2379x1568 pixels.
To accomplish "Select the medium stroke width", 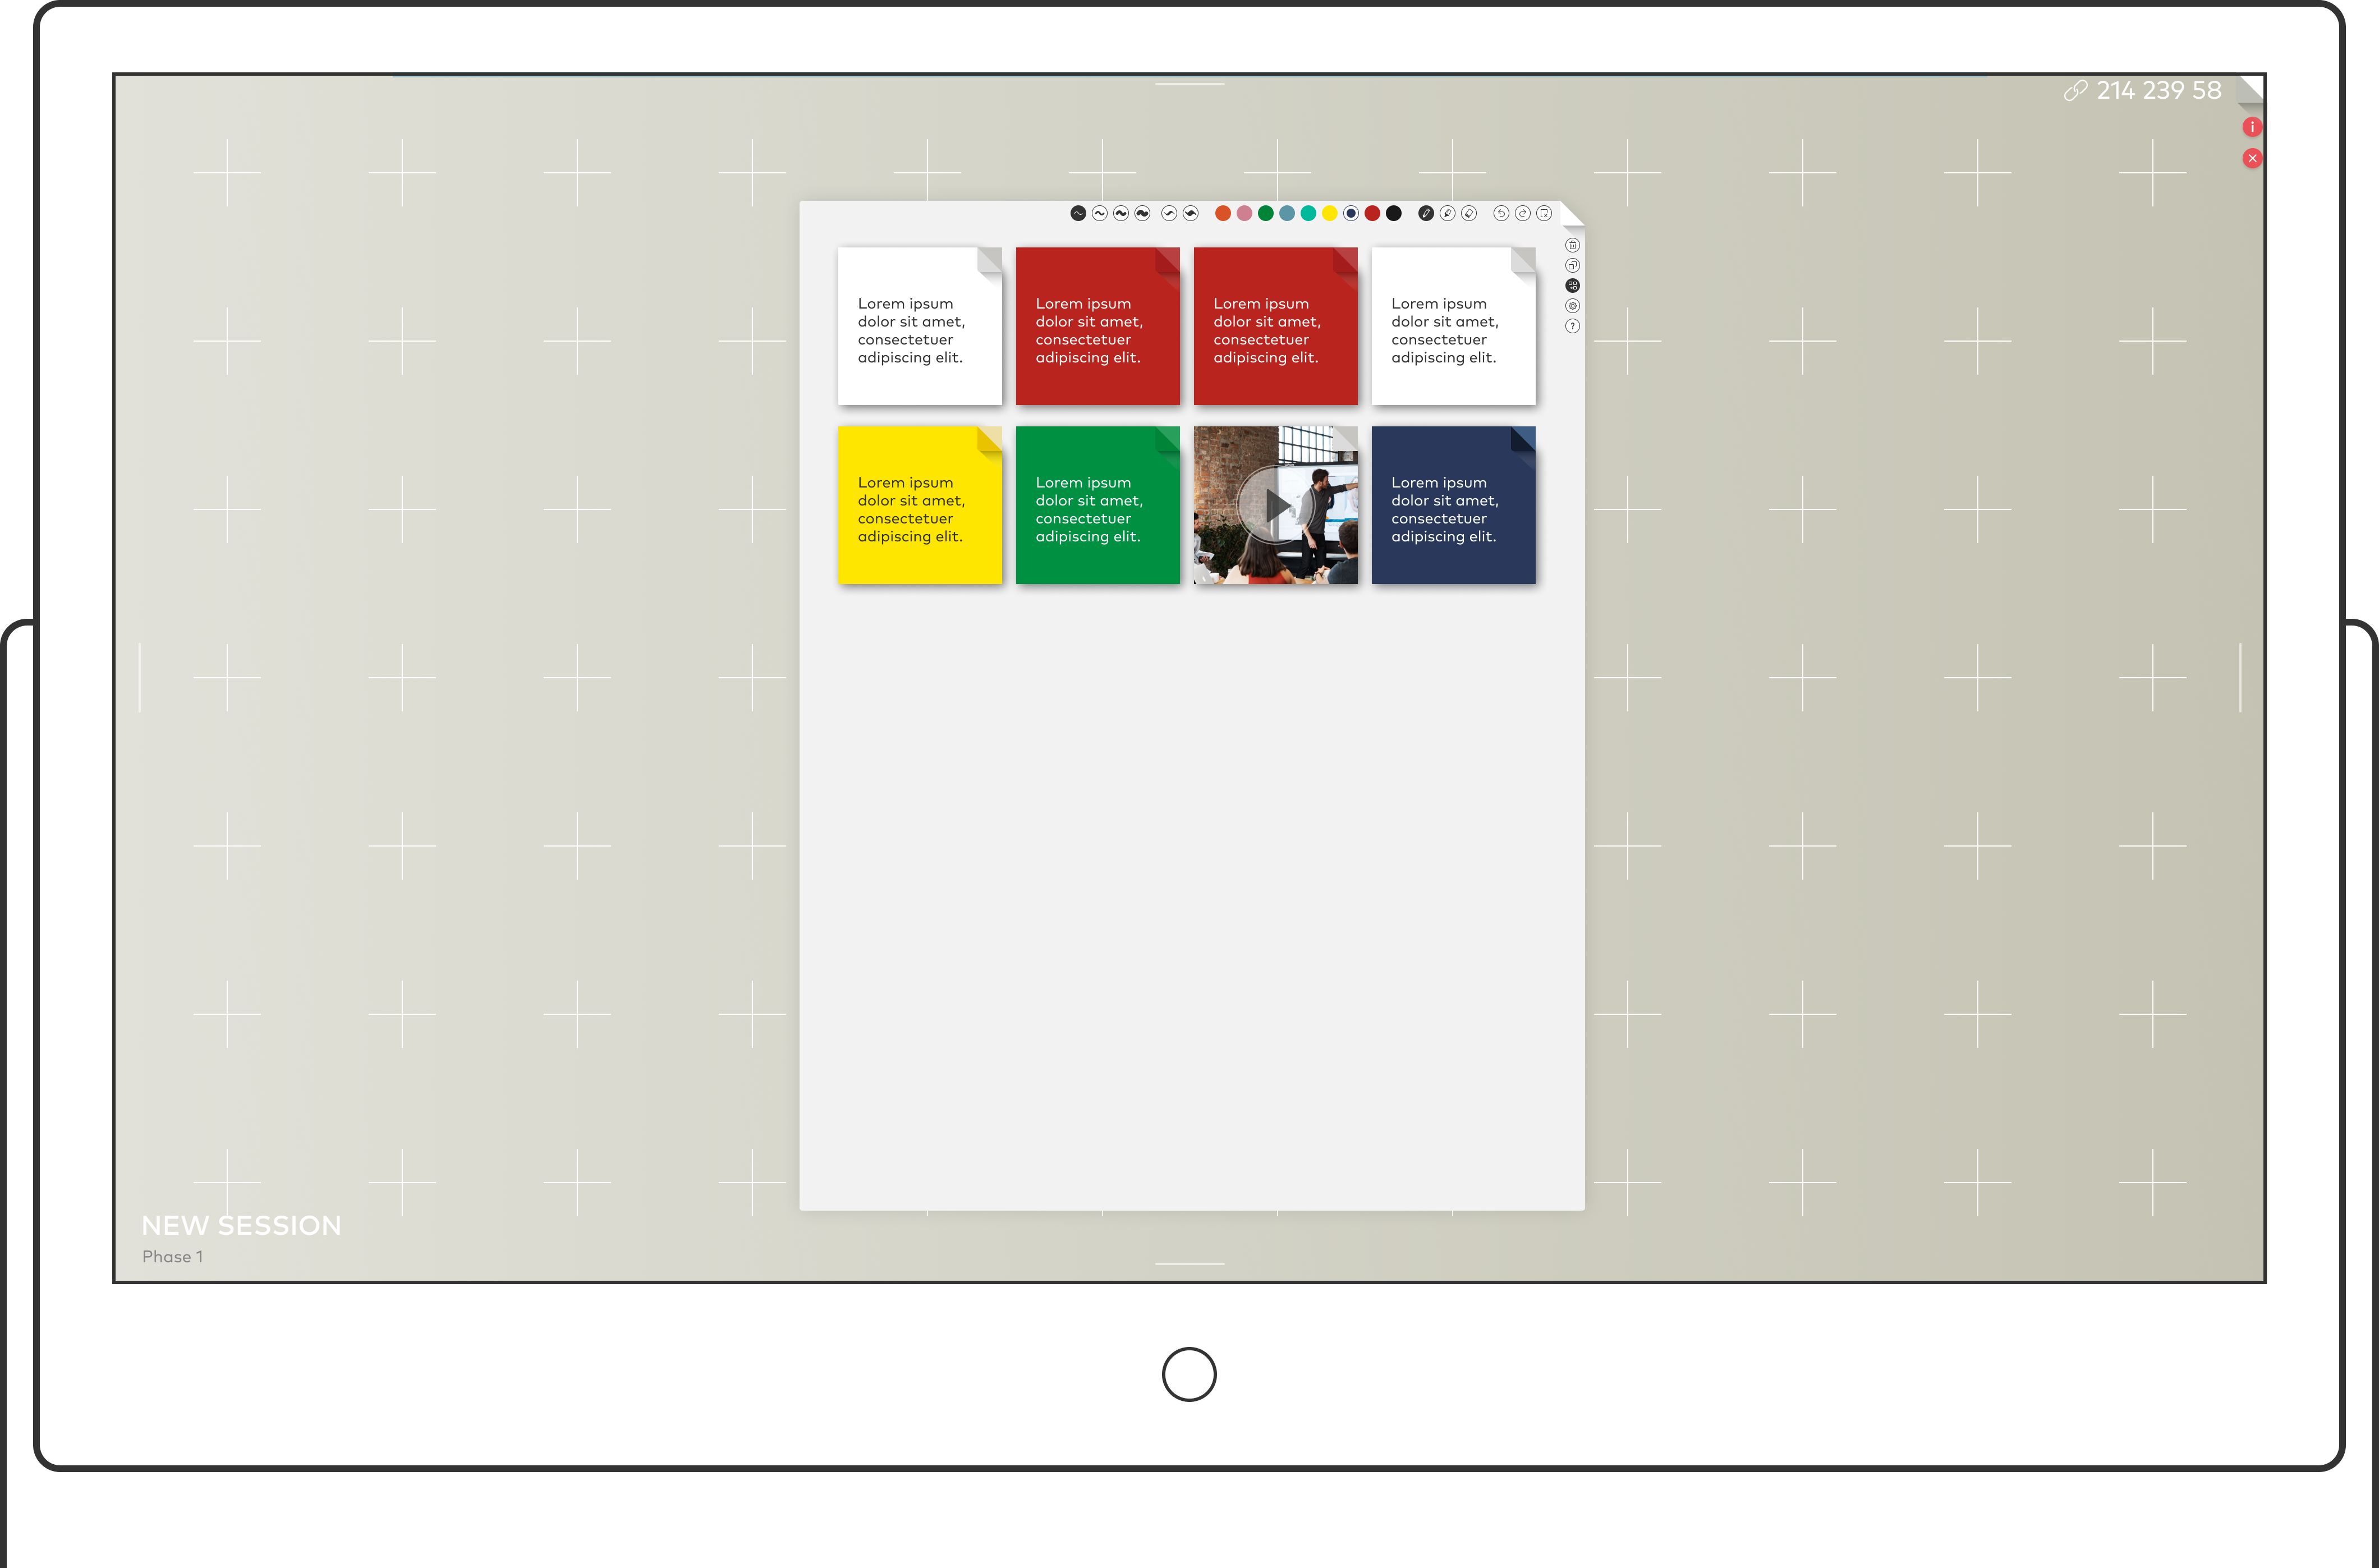I will pyautogui.click(x=1121, y=213).
